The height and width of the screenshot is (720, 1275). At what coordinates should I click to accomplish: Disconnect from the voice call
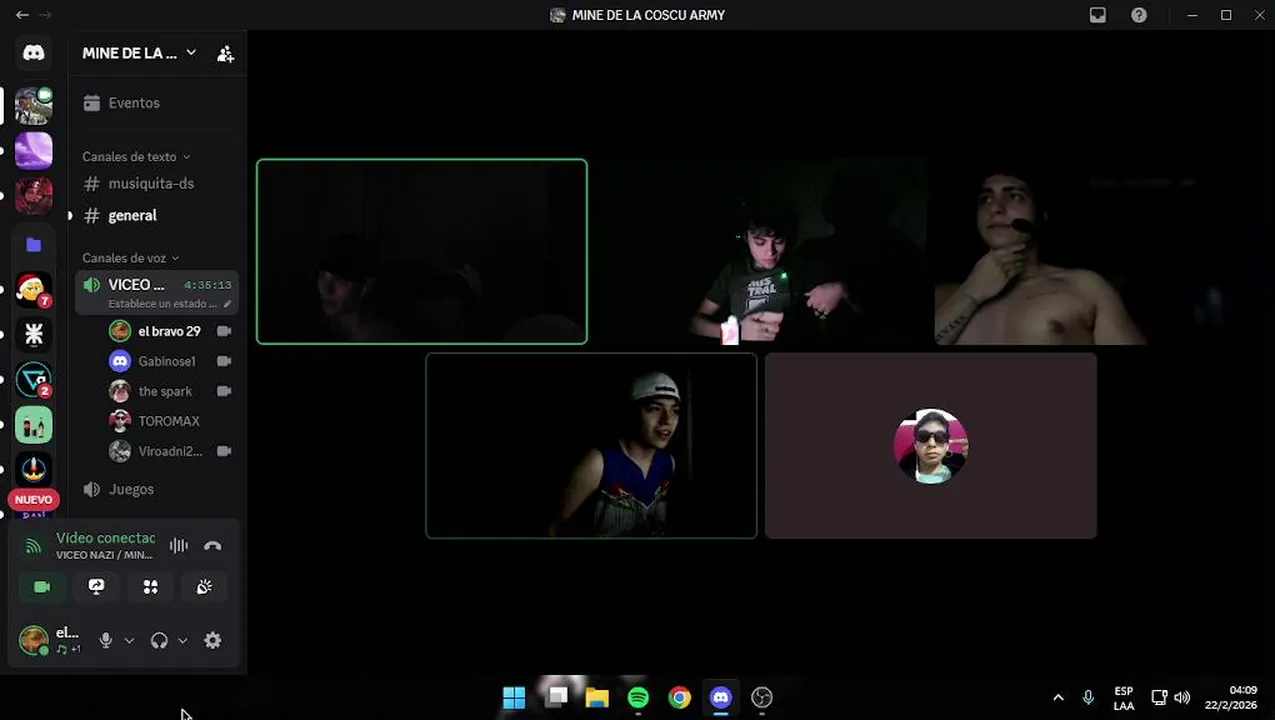213,546
